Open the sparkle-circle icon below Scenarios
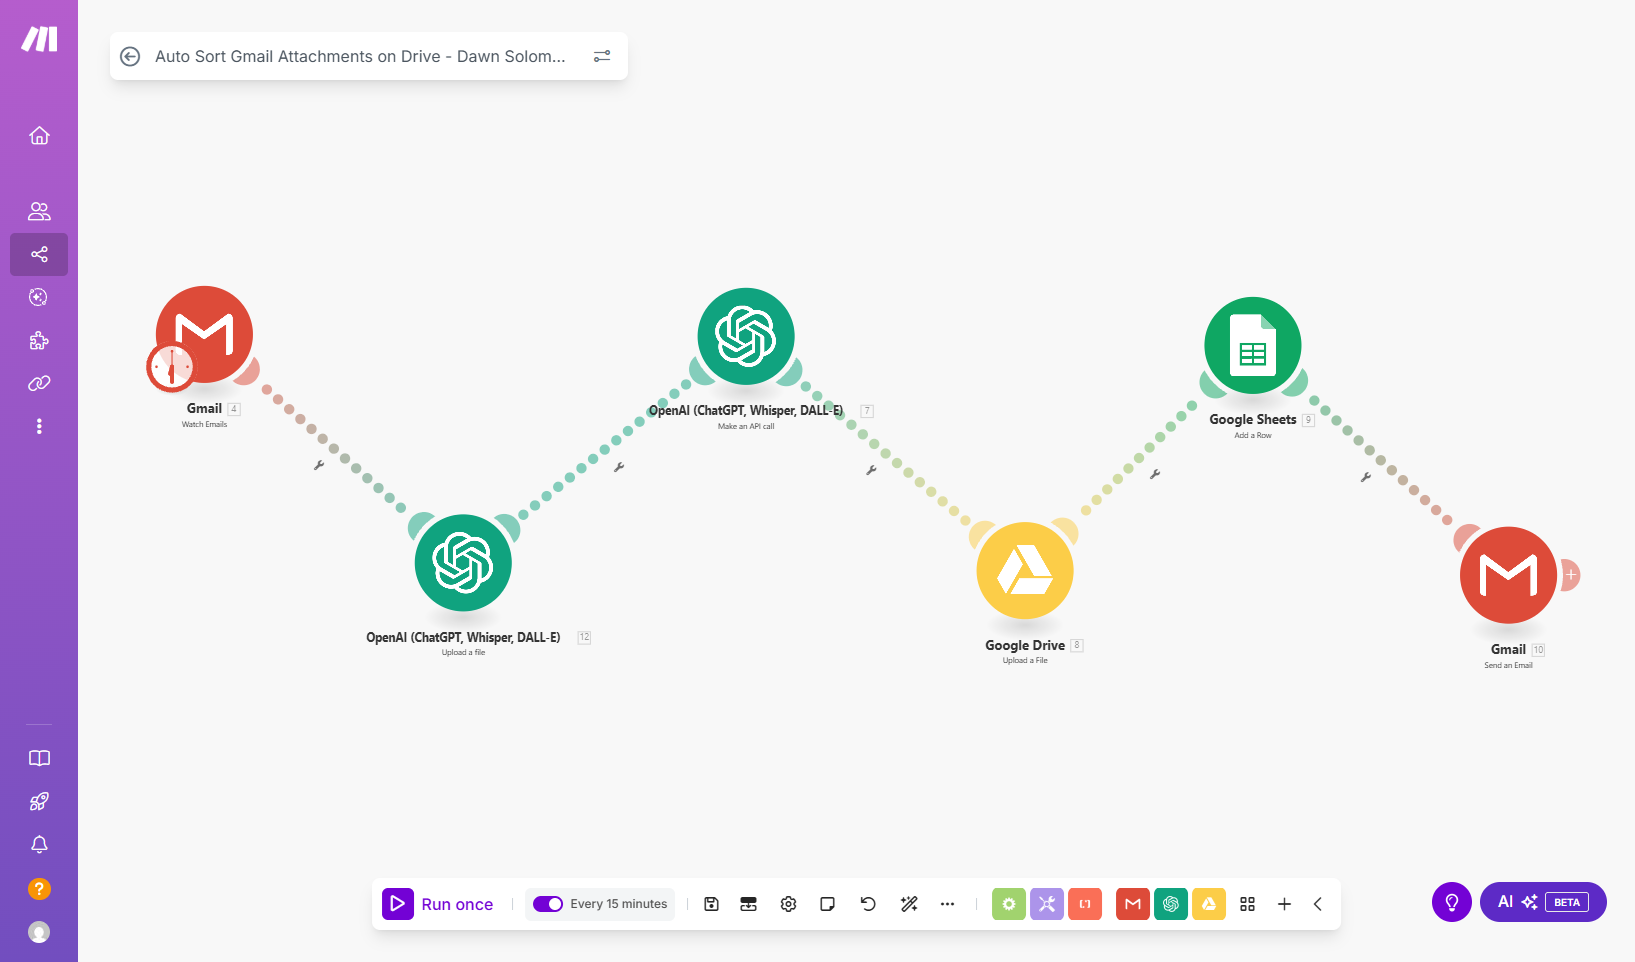The height and width of the screenshot is (962, 1635). 39,297
